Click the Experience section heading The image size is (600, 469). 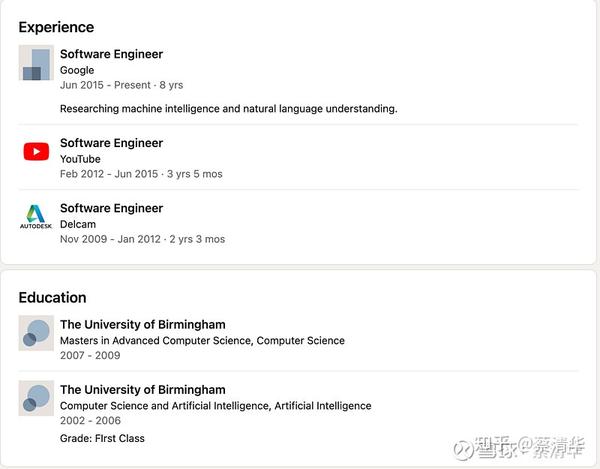(x=56, y=28)
